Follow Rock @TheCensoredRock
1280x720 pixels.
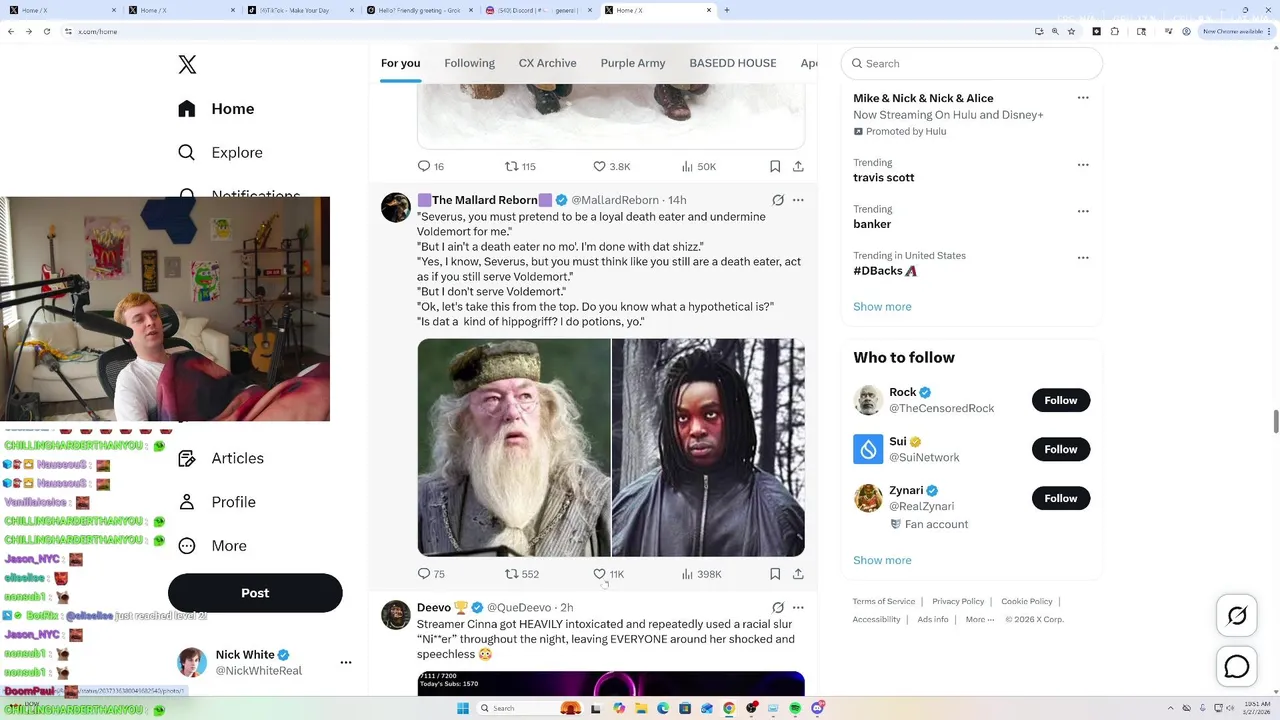tap(1061, 400)
